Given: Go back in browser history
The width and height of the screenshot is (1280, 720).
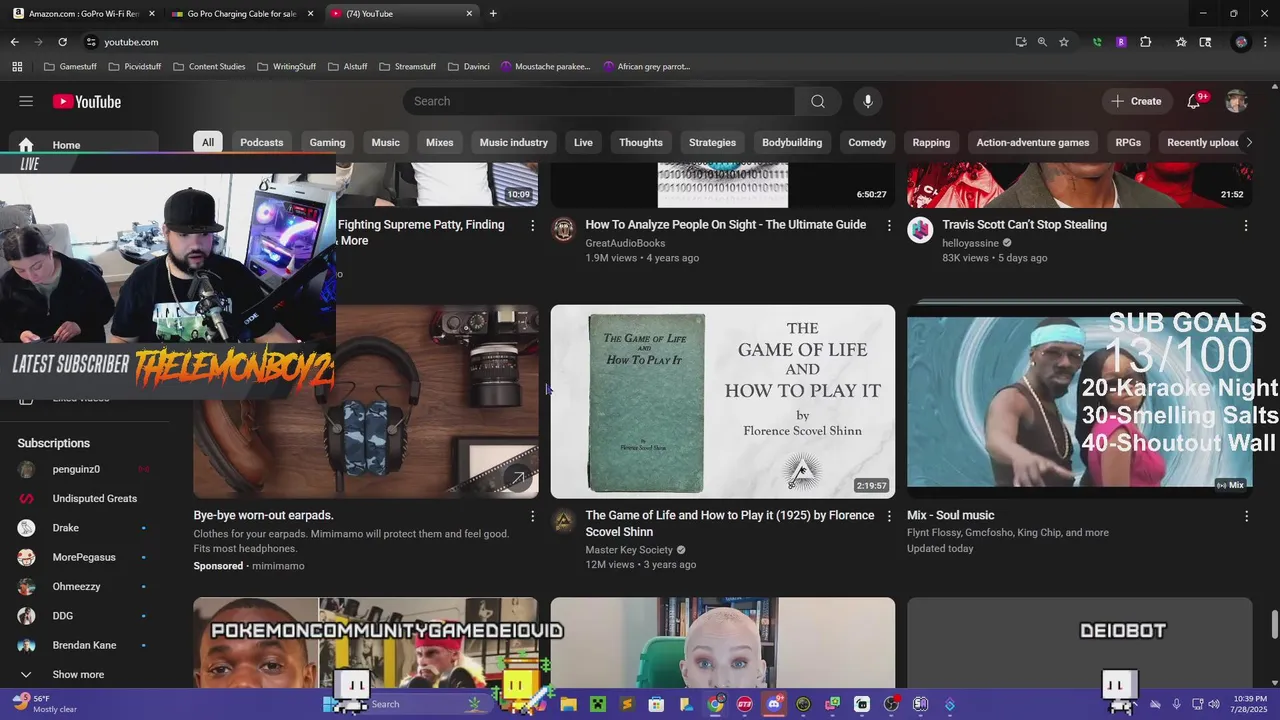Looking at the screenshot, I should pos(14,42).
